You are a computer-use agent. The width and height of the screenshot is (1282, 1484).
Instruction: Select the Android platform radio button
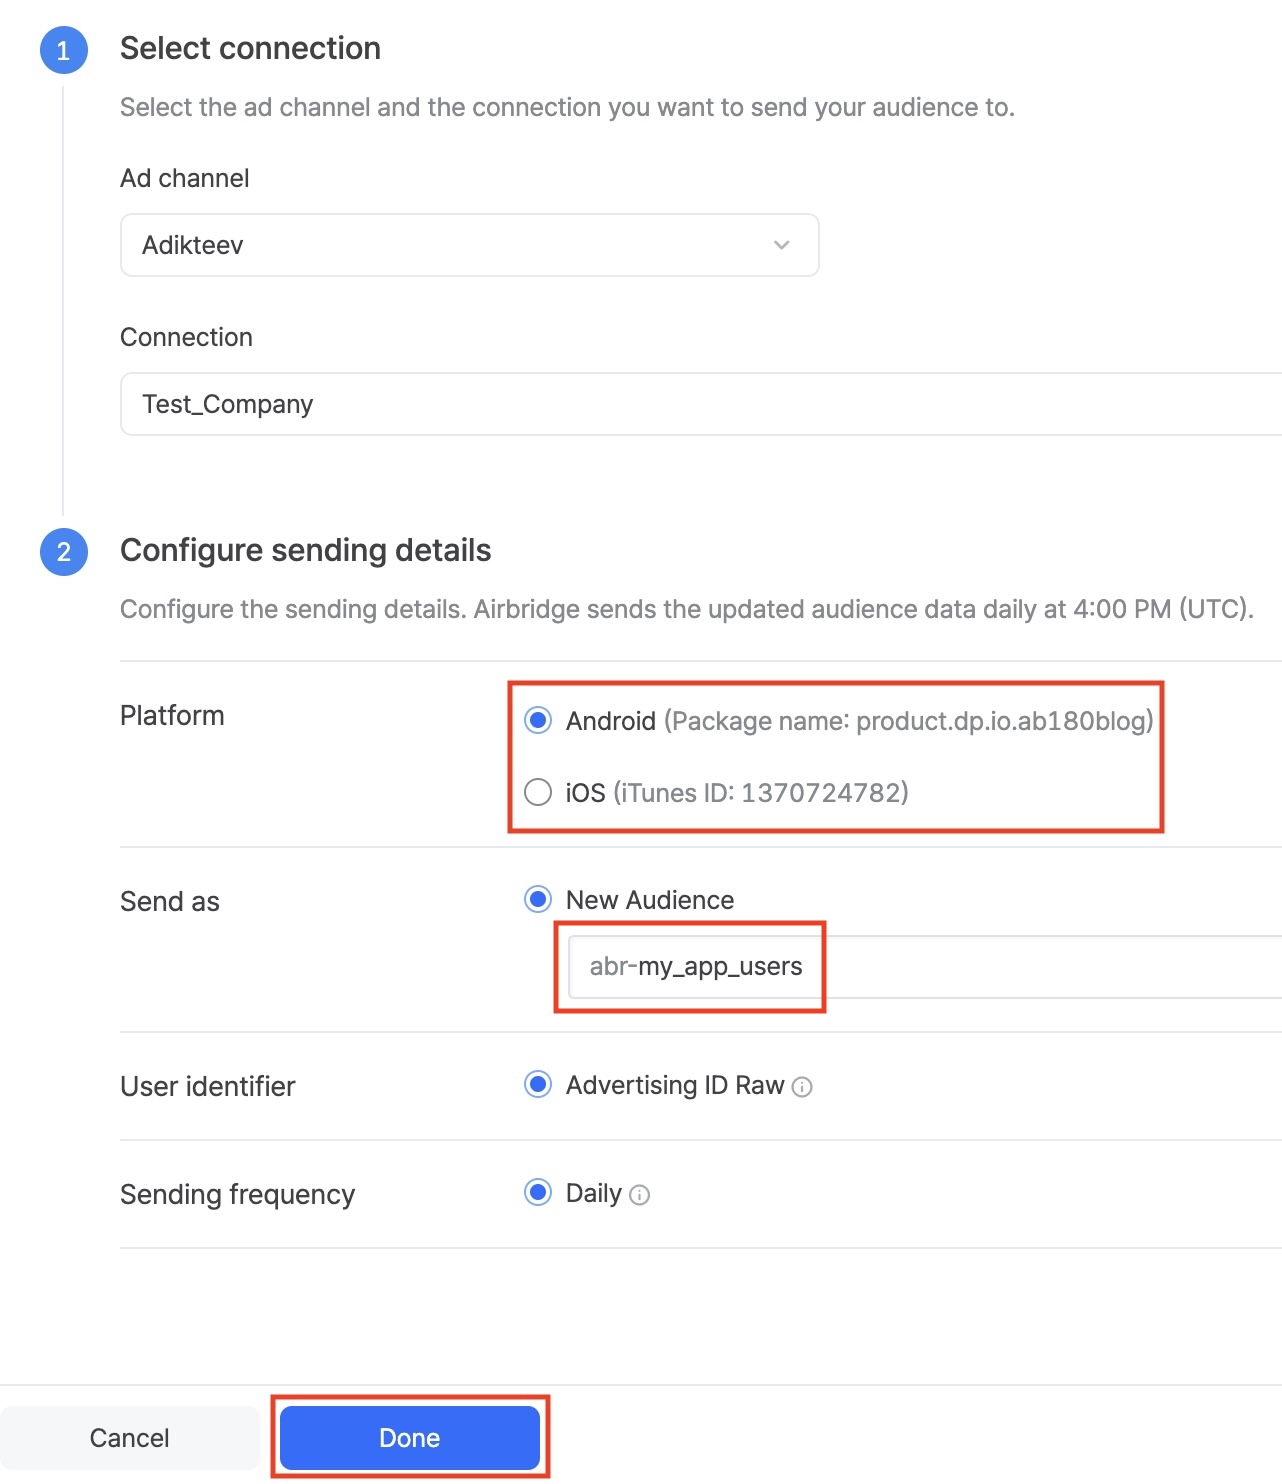click(x=538, y=720)
